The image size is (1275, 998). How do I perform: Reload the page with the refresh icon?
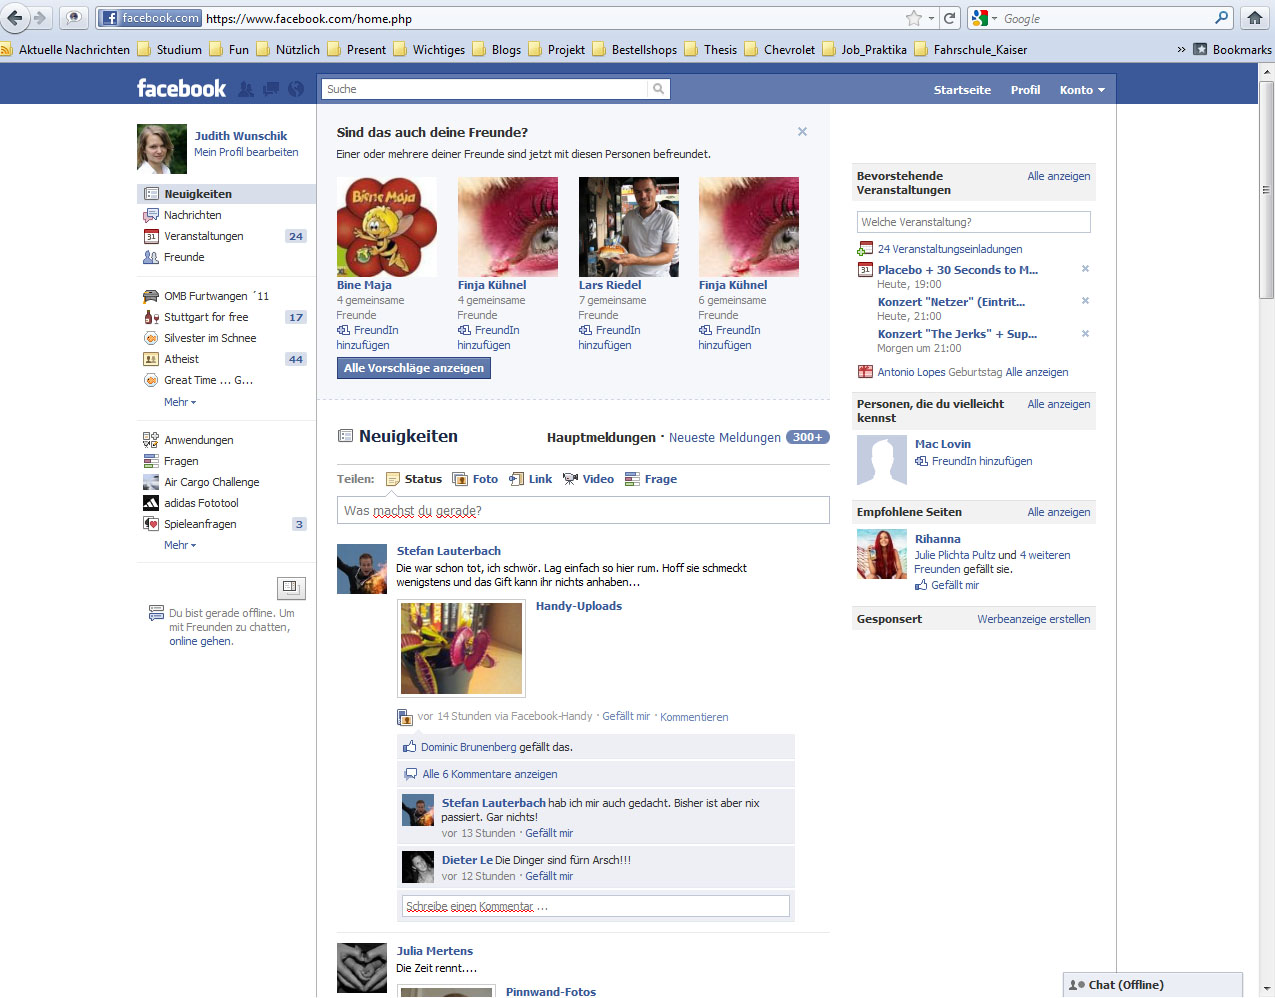tap(949, 18)
